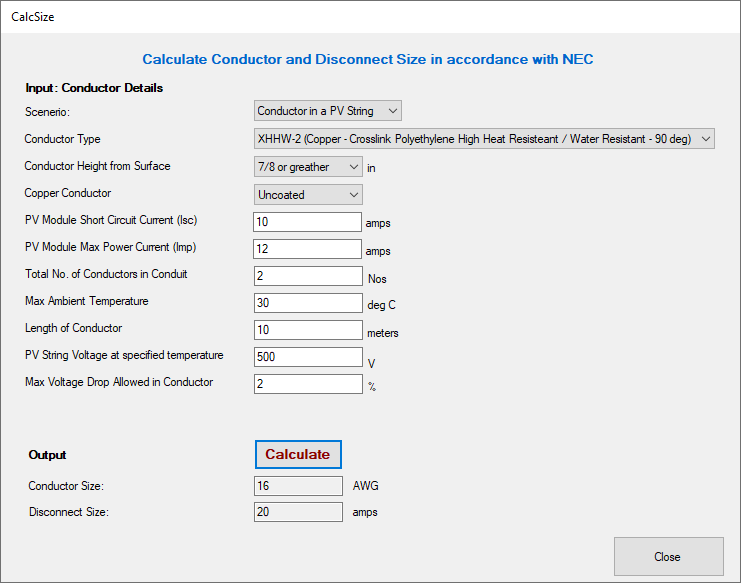742x583 pixels.
Task: Click the Disconnect Size output box
Action: click(298, 512)
